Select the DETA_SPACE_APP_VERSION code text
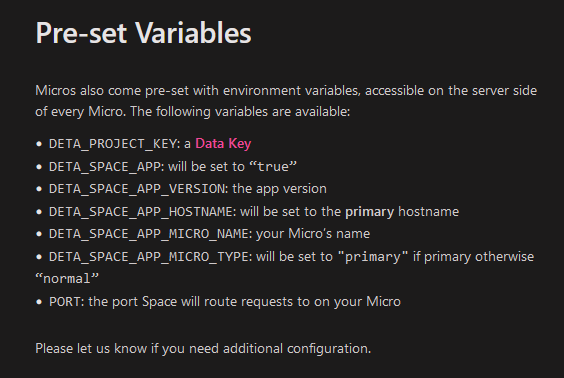 (x=137, y=189)
